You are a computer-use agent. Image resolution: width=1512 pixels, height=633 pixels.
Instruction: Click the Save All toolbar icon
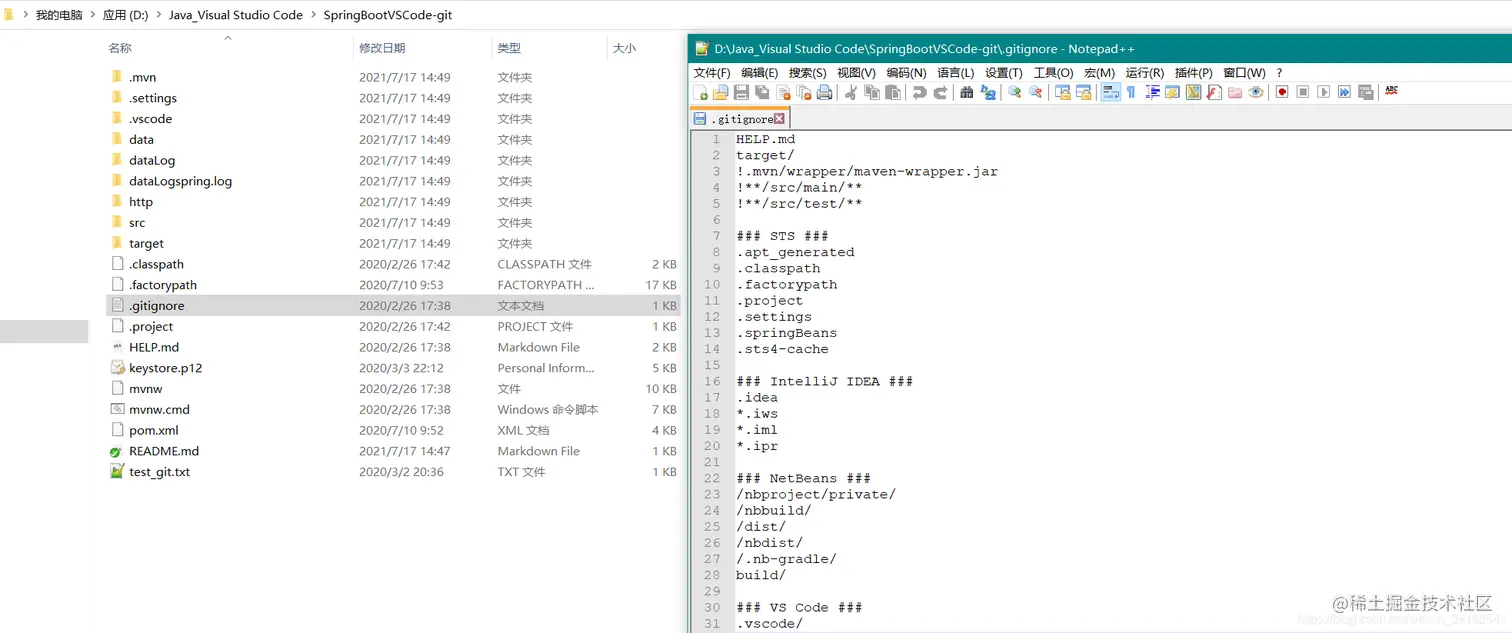pyautogui.click(x=762, y=92)
